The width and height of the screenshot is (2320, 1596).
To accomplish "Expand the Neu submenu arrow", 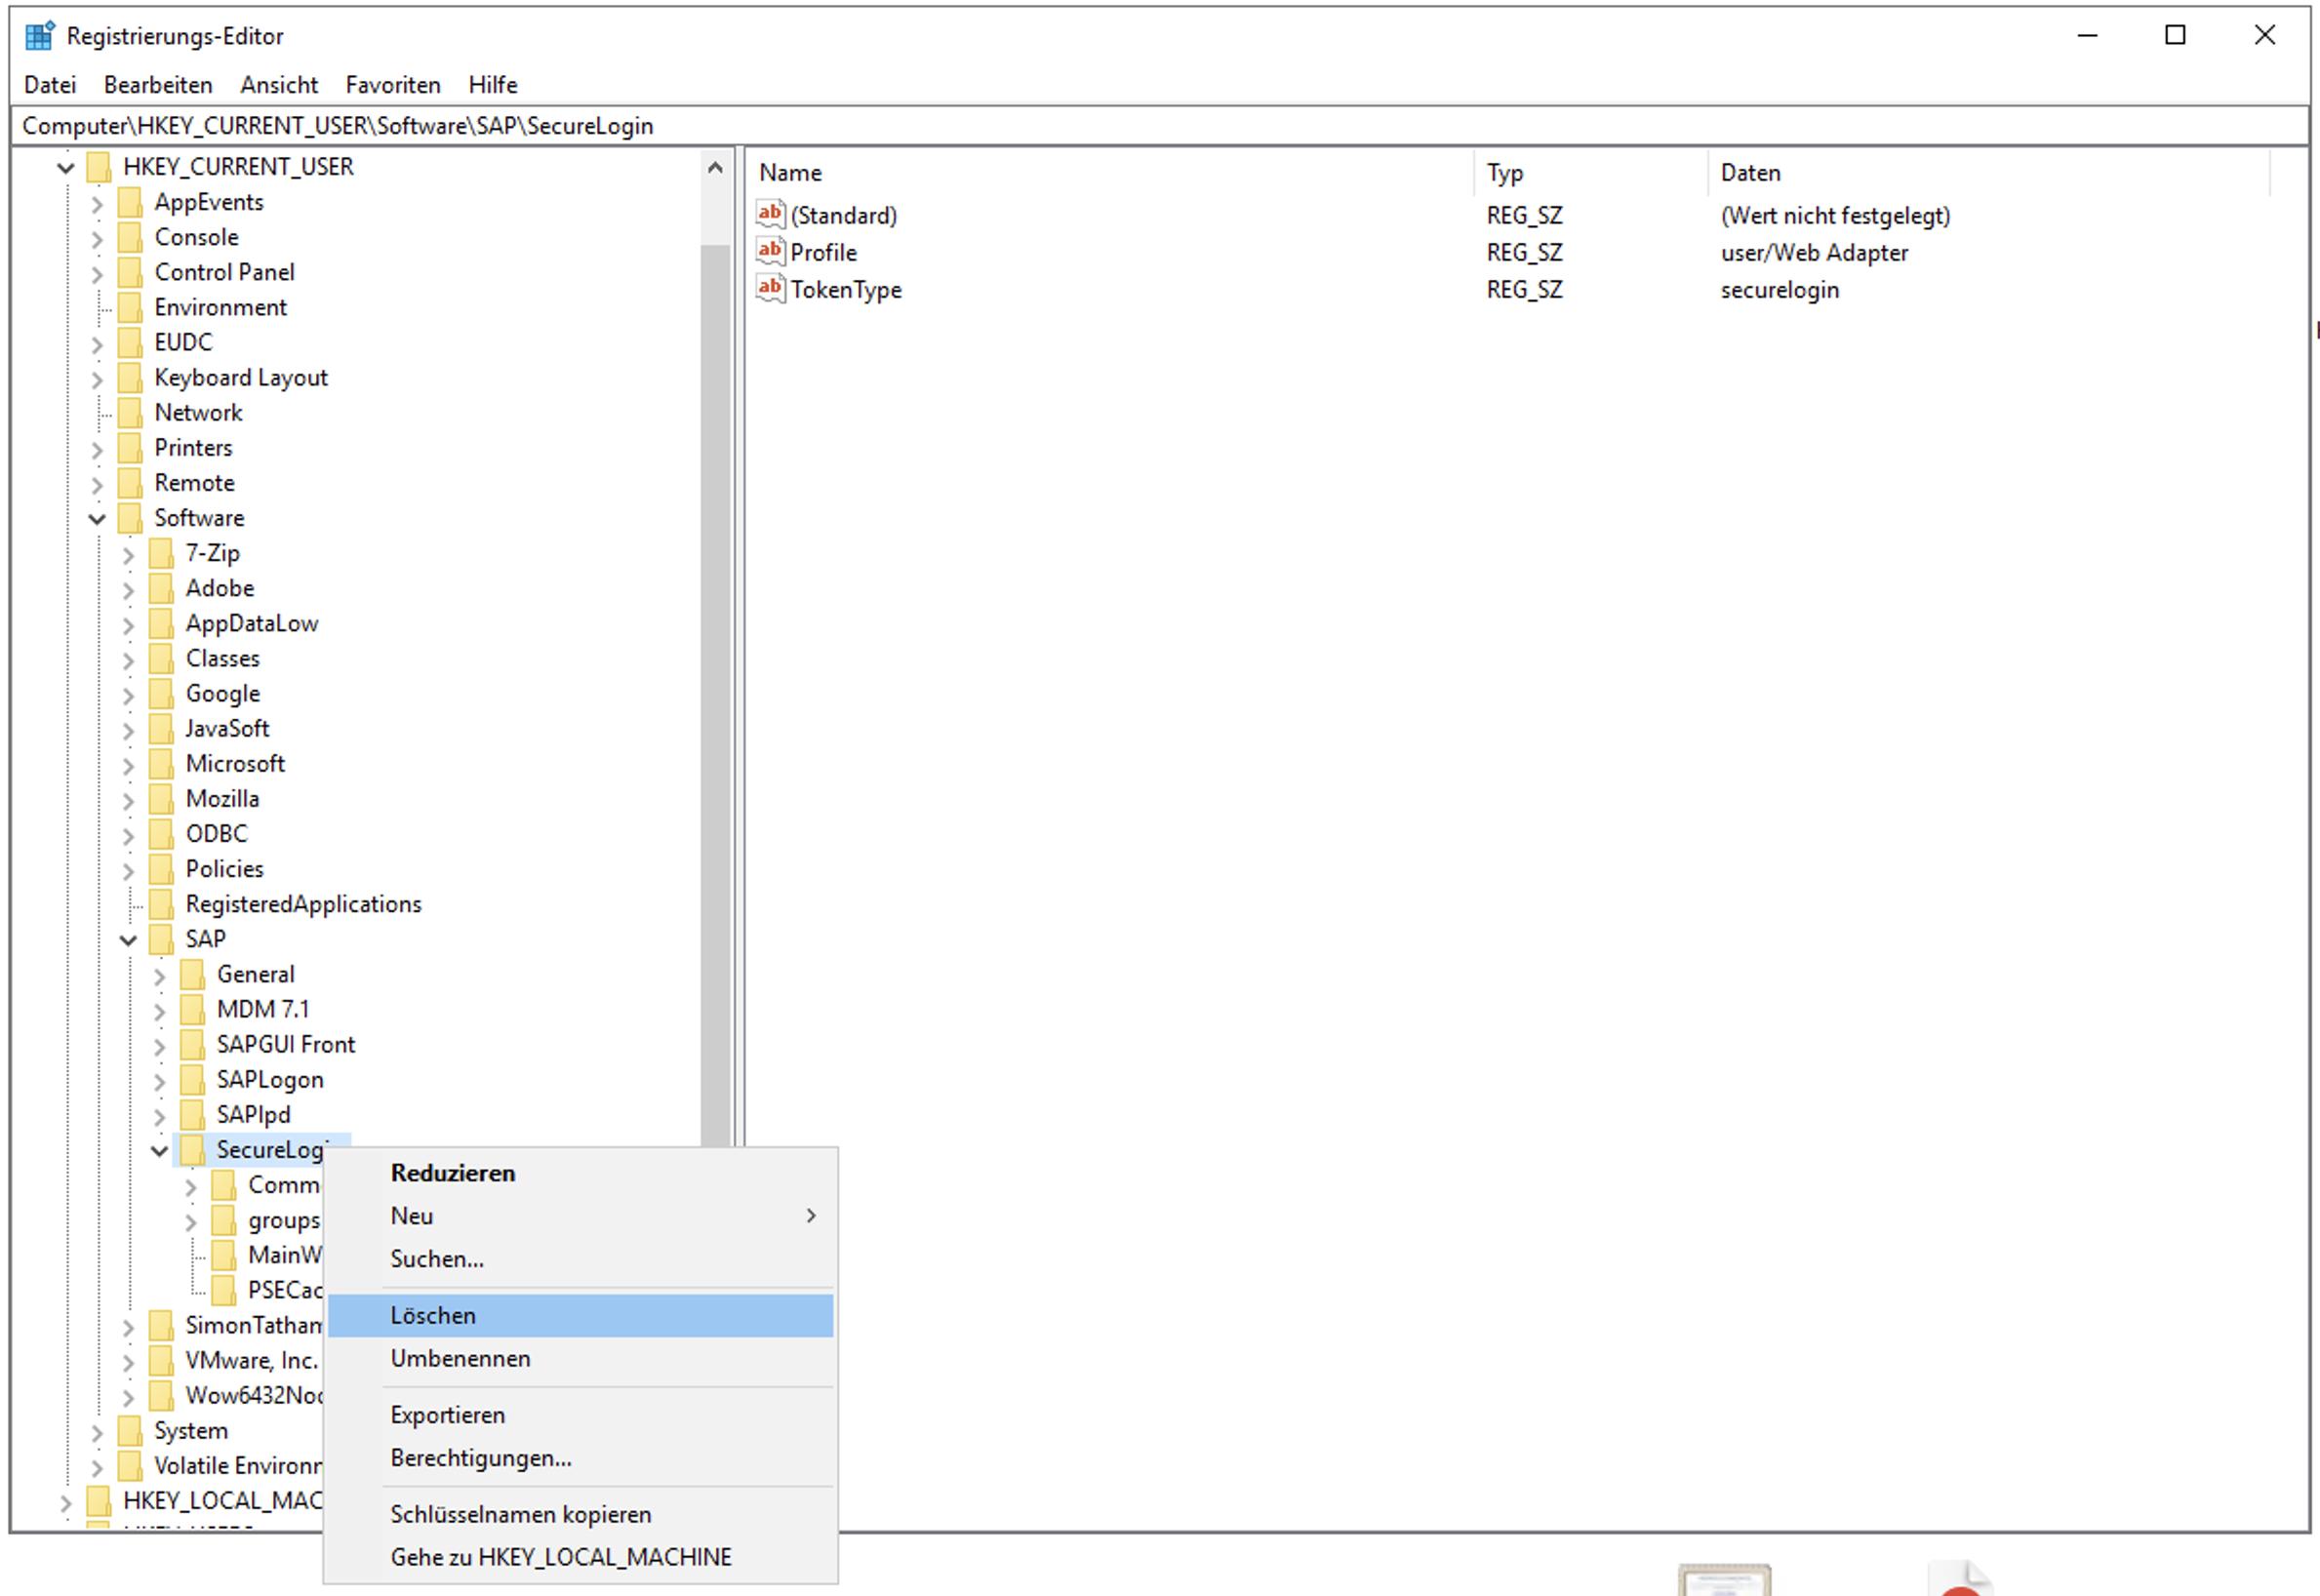I will (810, 1215).
